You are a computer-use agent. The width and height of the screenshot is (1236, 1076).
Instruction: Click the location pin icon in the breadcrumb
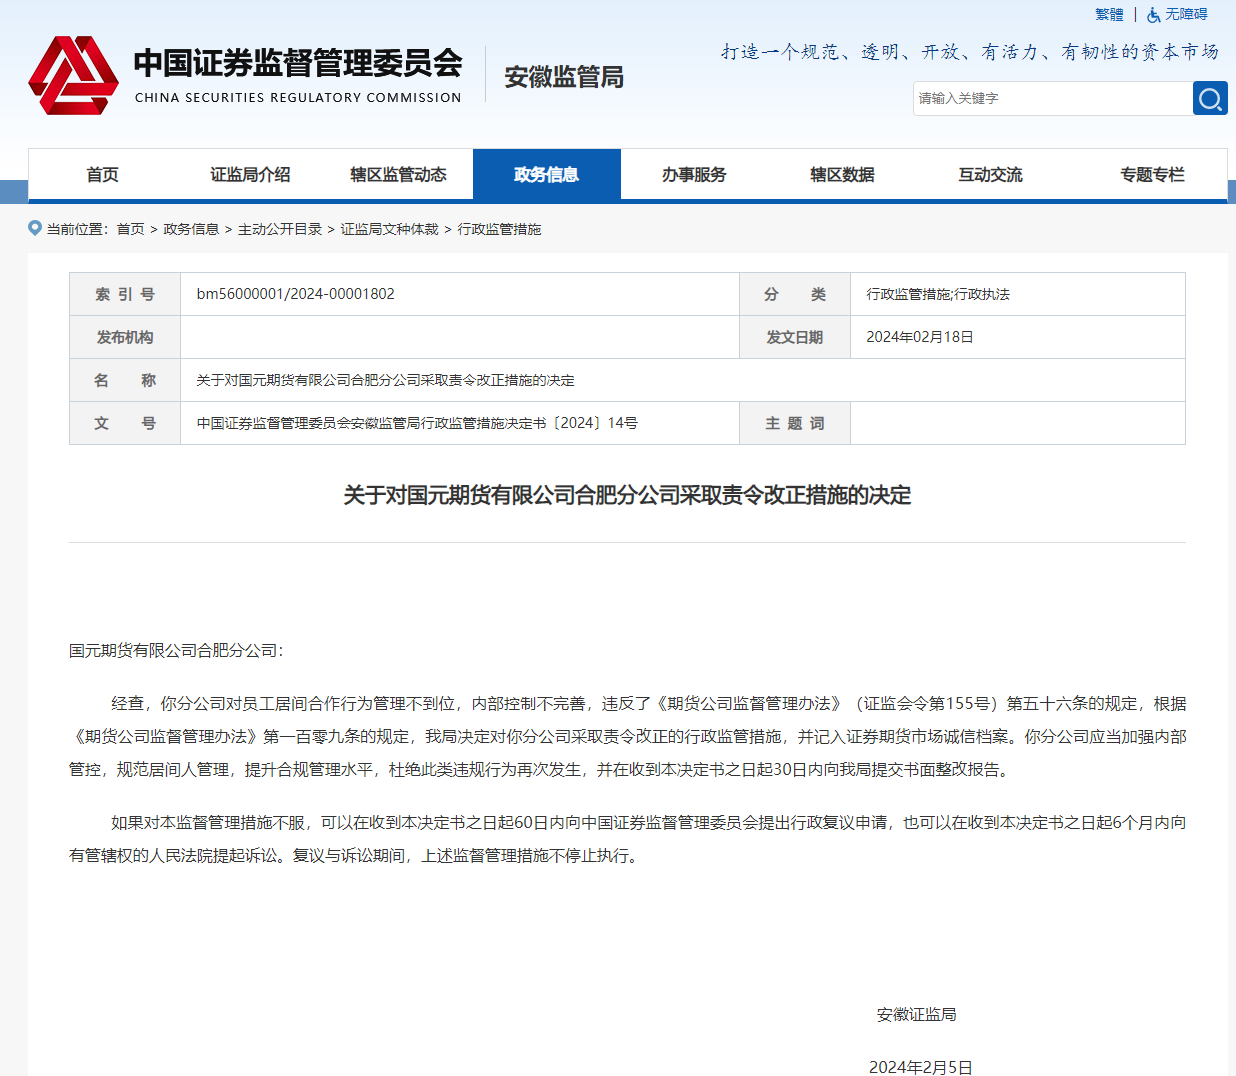(35, 228)
